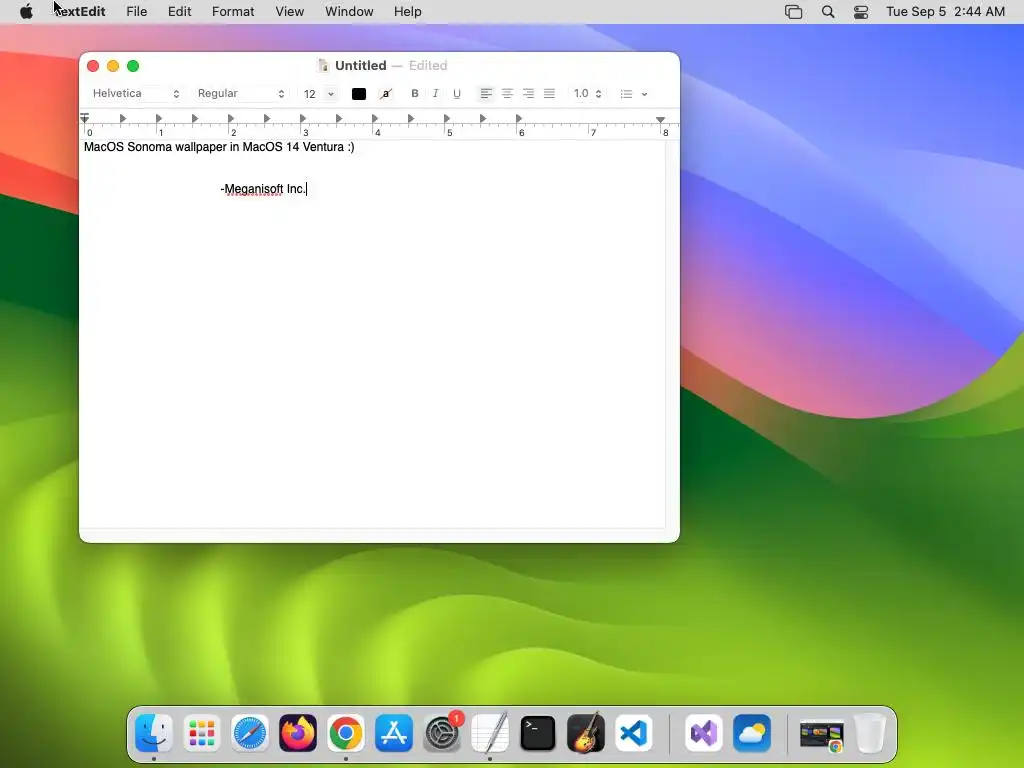The image size is (1024, 768).
Task: Open Control Center in menu bar
Action: click(861, 12)
